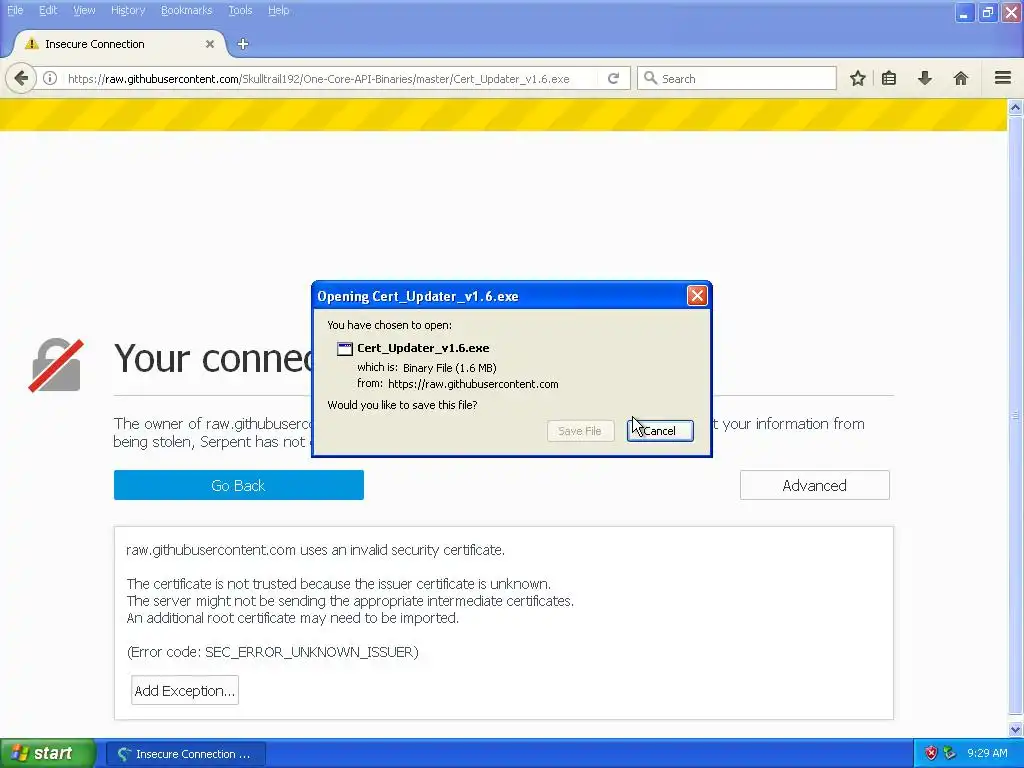The width and height of the screenshot is (1024, 768).
Task: Click the Advanced button
Action: pos(814,485)
